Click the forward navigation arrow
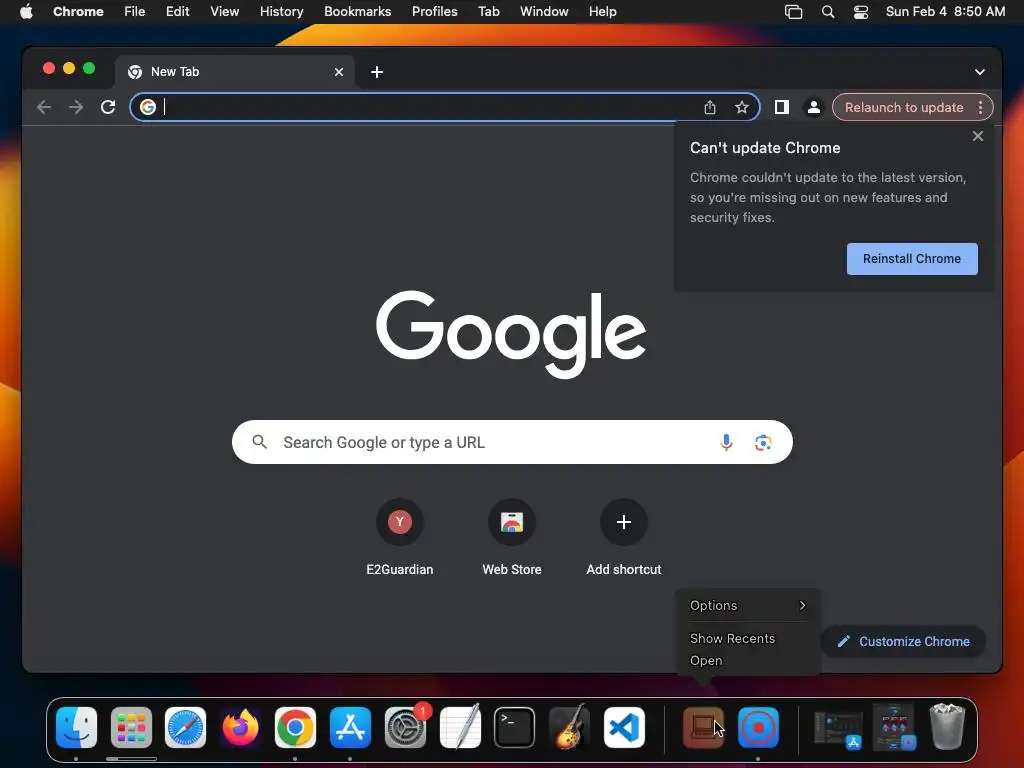 pos(76,107)
